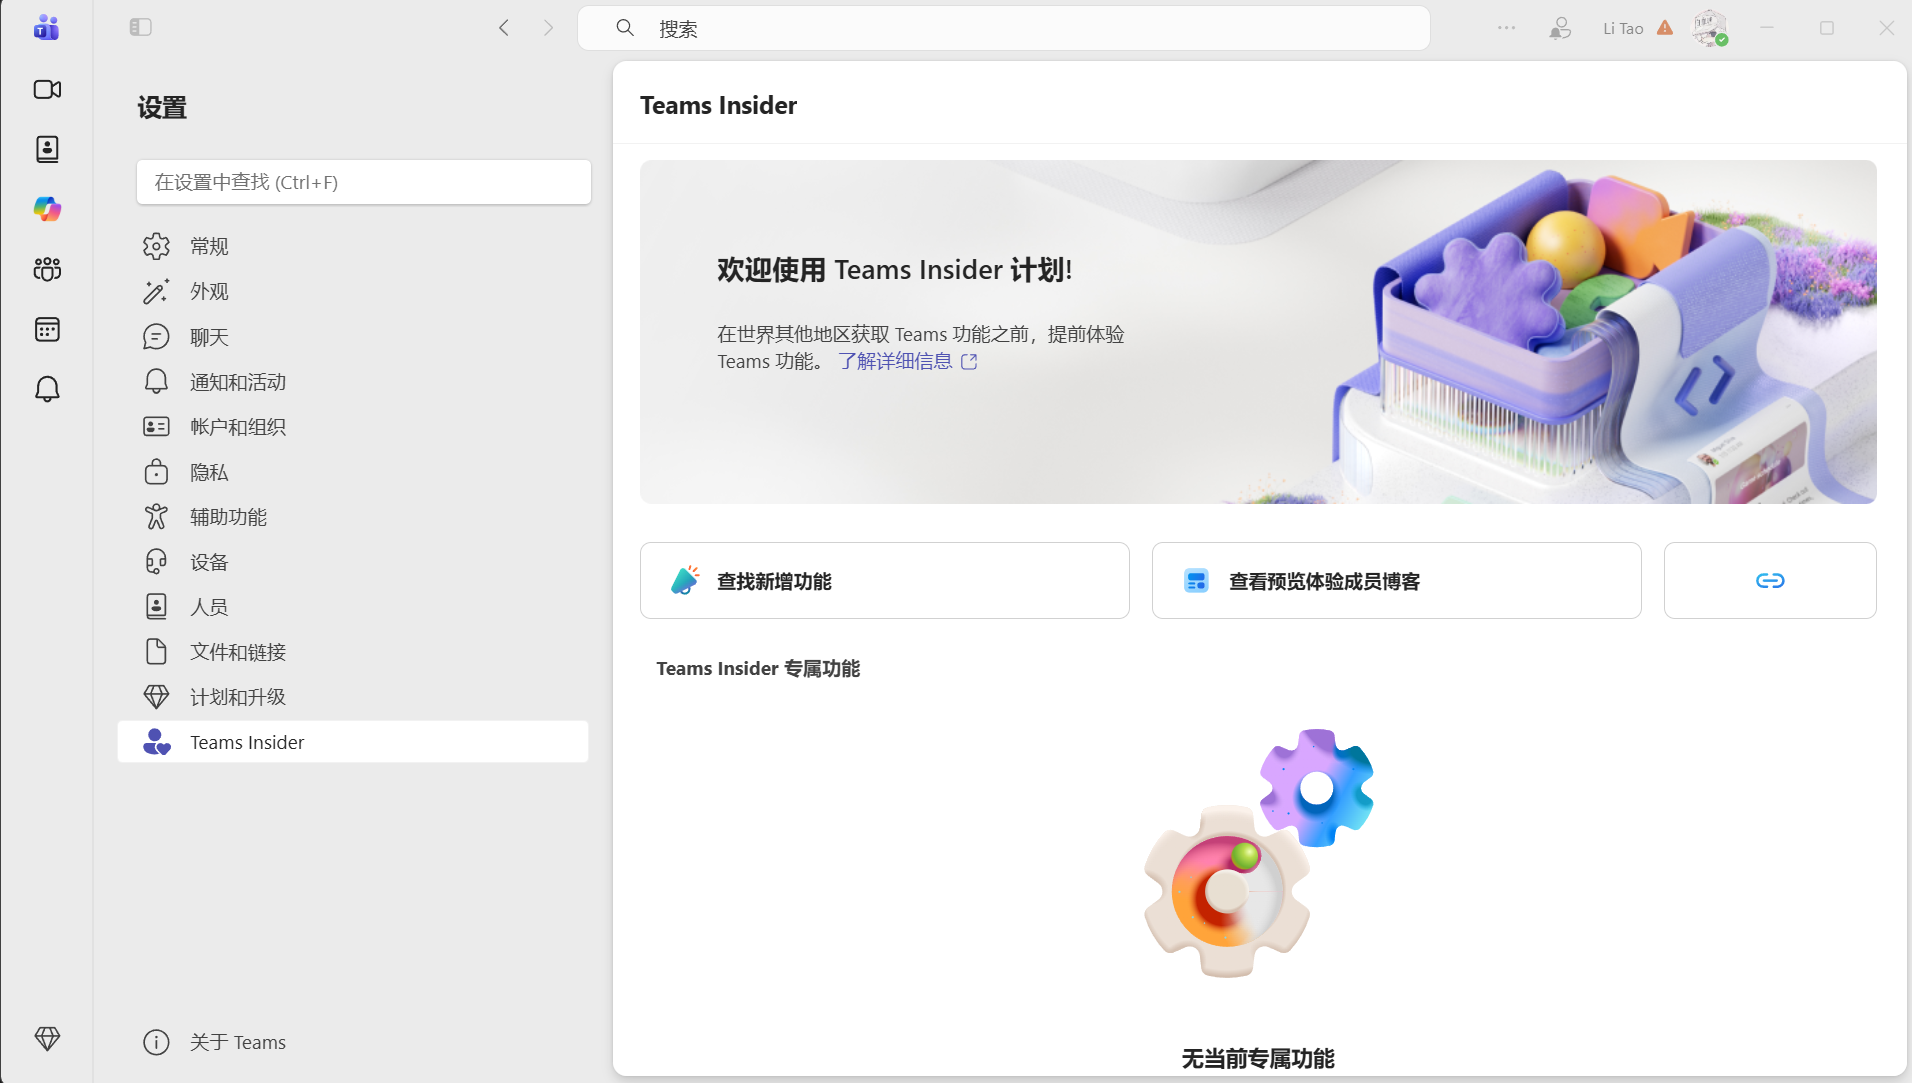Screen dimensions: 1912x1083
Task: Open the Calendar icon in the left rail
Action: tap(47, 329)
